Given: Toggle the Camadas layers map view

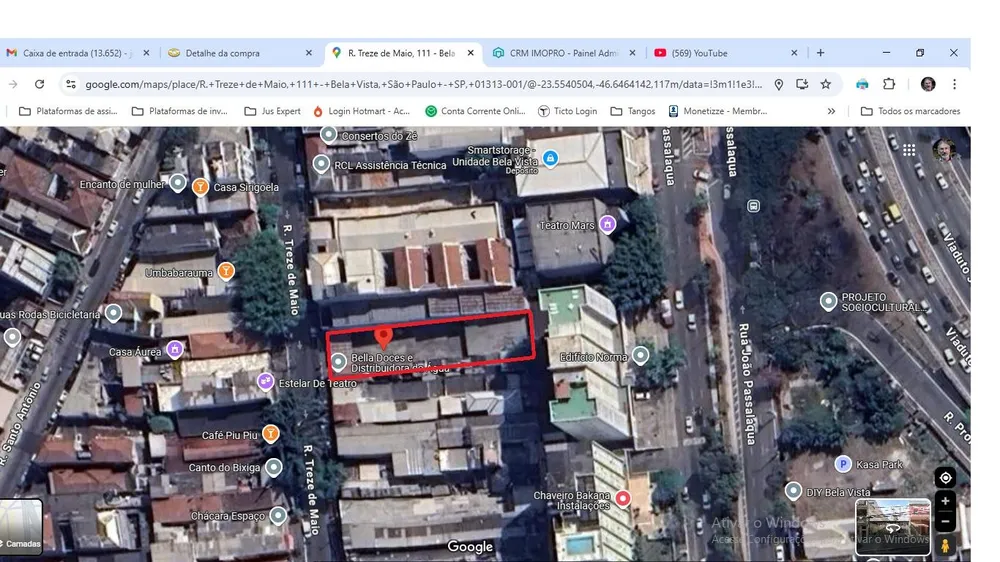Looking at the screenshot, I should [21, 527].
